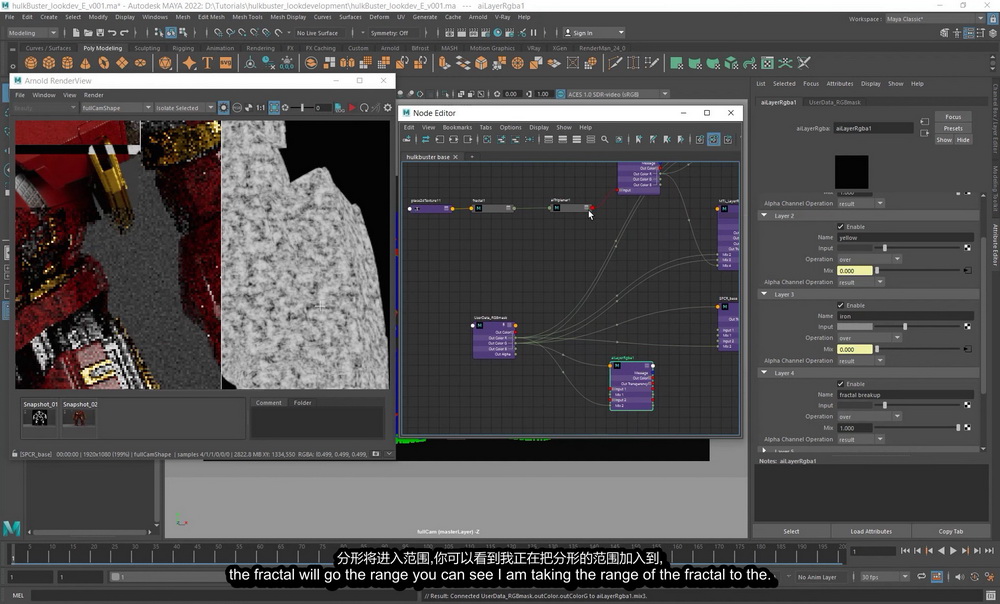Select hulkbuster base Node Editor tab
The height and width of the screenshot is (604, 1000).
pos(427,156)
